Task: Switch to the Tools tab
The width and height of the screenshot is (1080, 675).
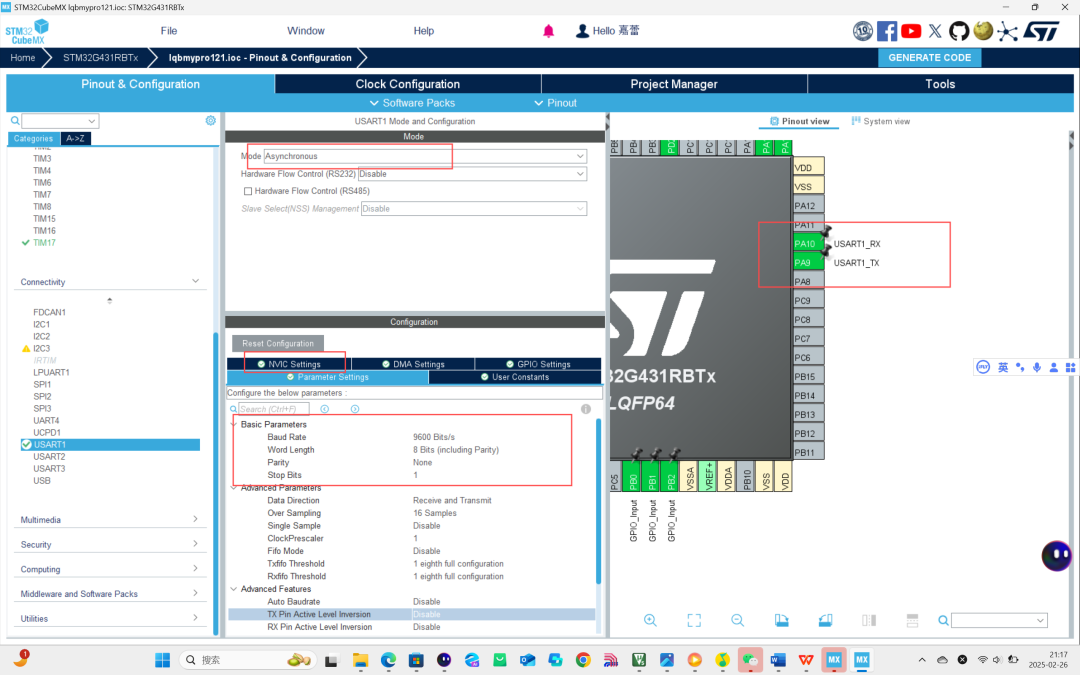Action: pos(940,84)
